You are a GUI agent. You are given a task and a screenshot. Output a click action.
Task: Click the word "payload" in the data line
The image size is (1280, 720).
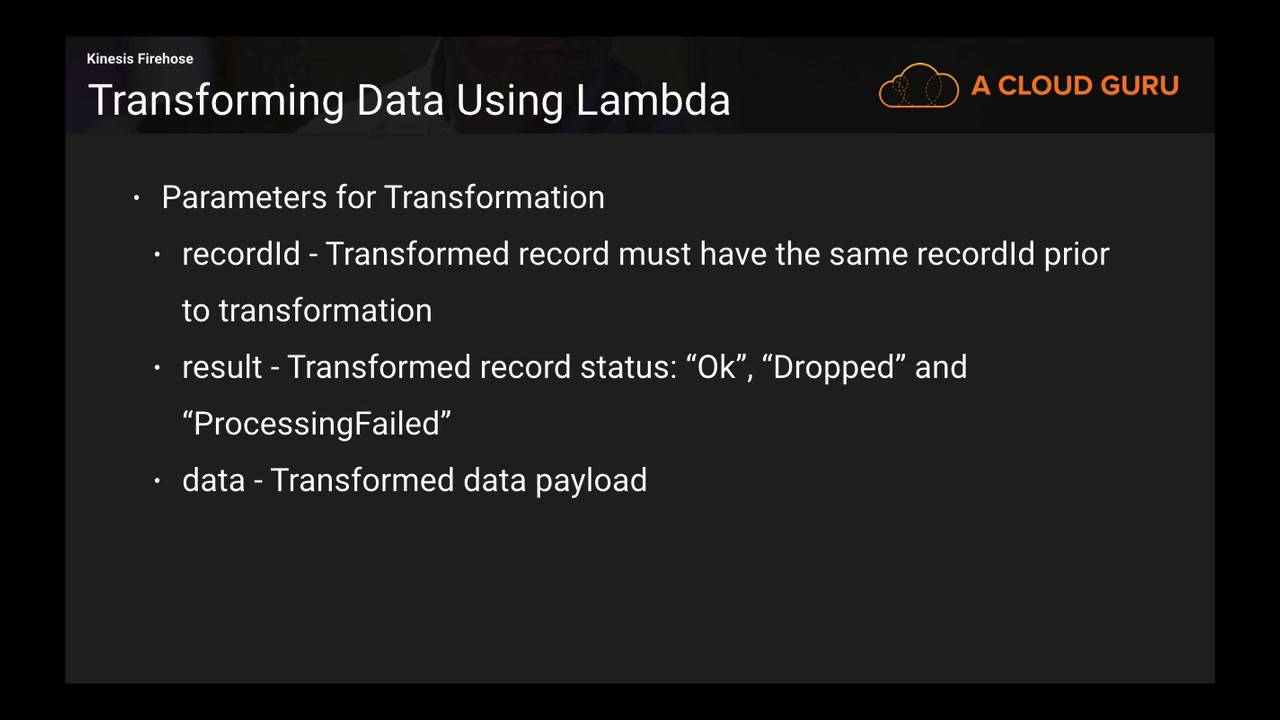[x=591, y=481]
